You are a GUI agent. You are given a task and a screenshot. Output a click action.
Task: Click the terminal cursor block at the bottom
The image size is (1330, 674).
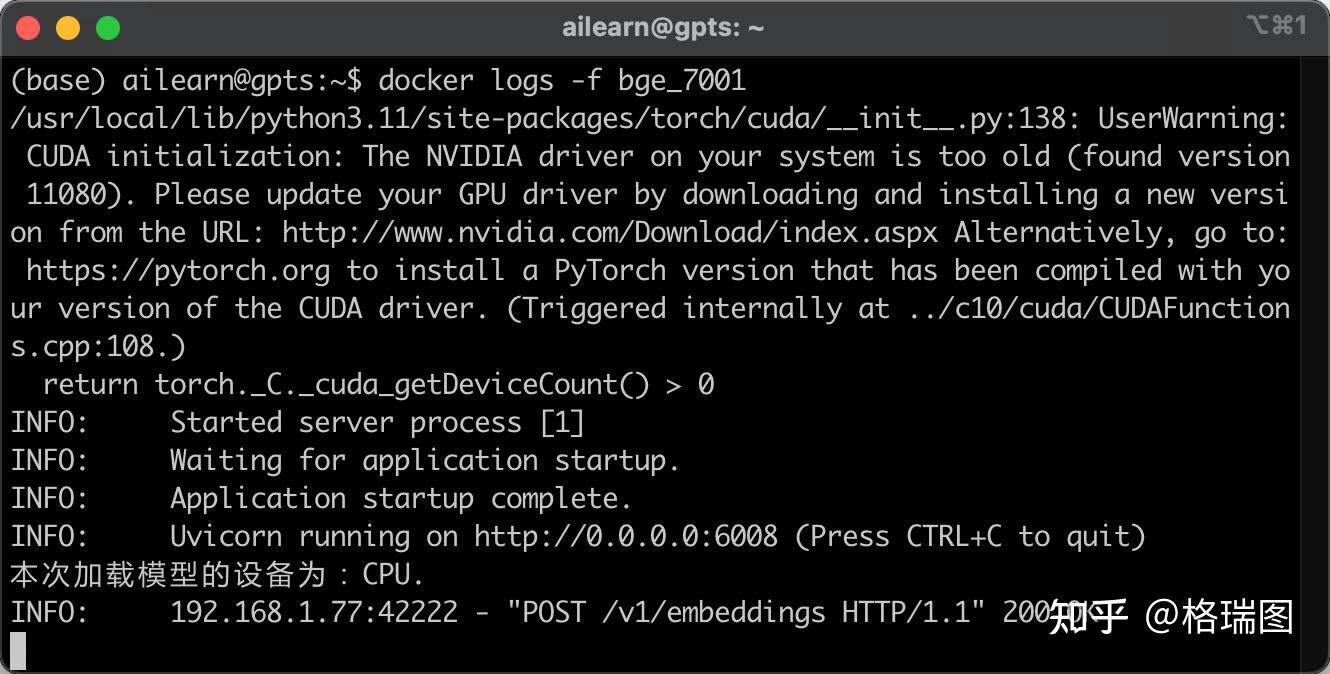tap(18, 650)
